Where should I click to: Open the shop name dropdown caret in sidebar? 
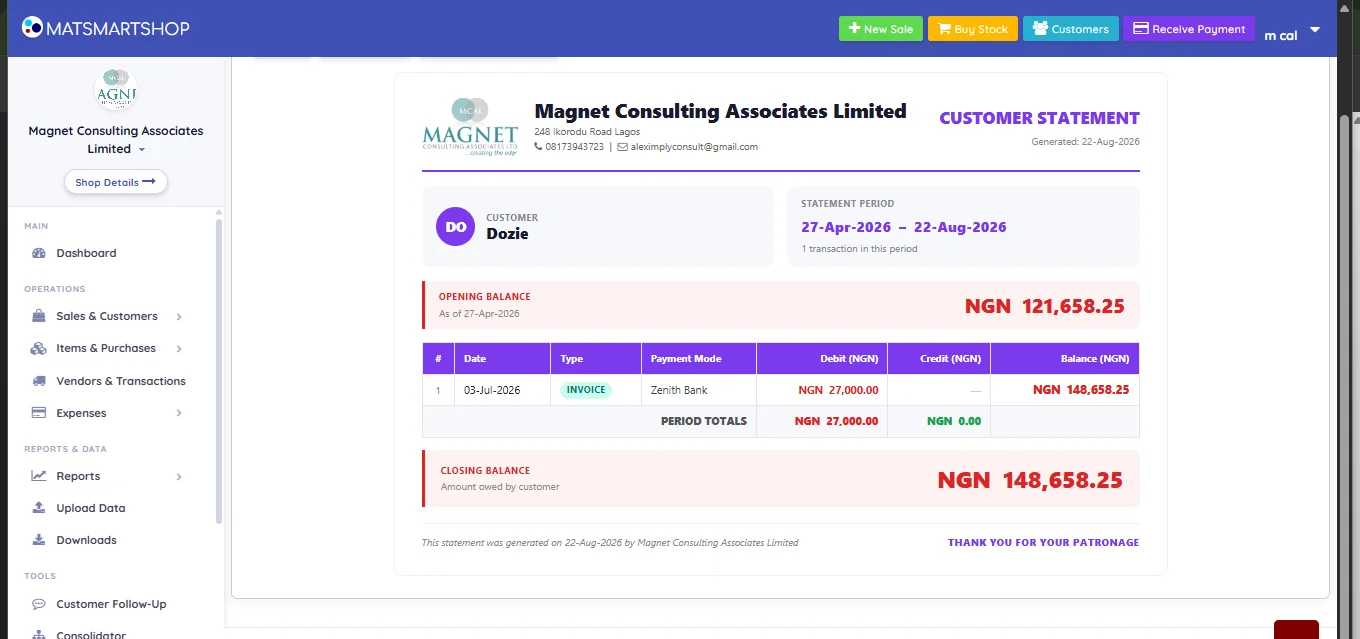(x=142, y=150)
